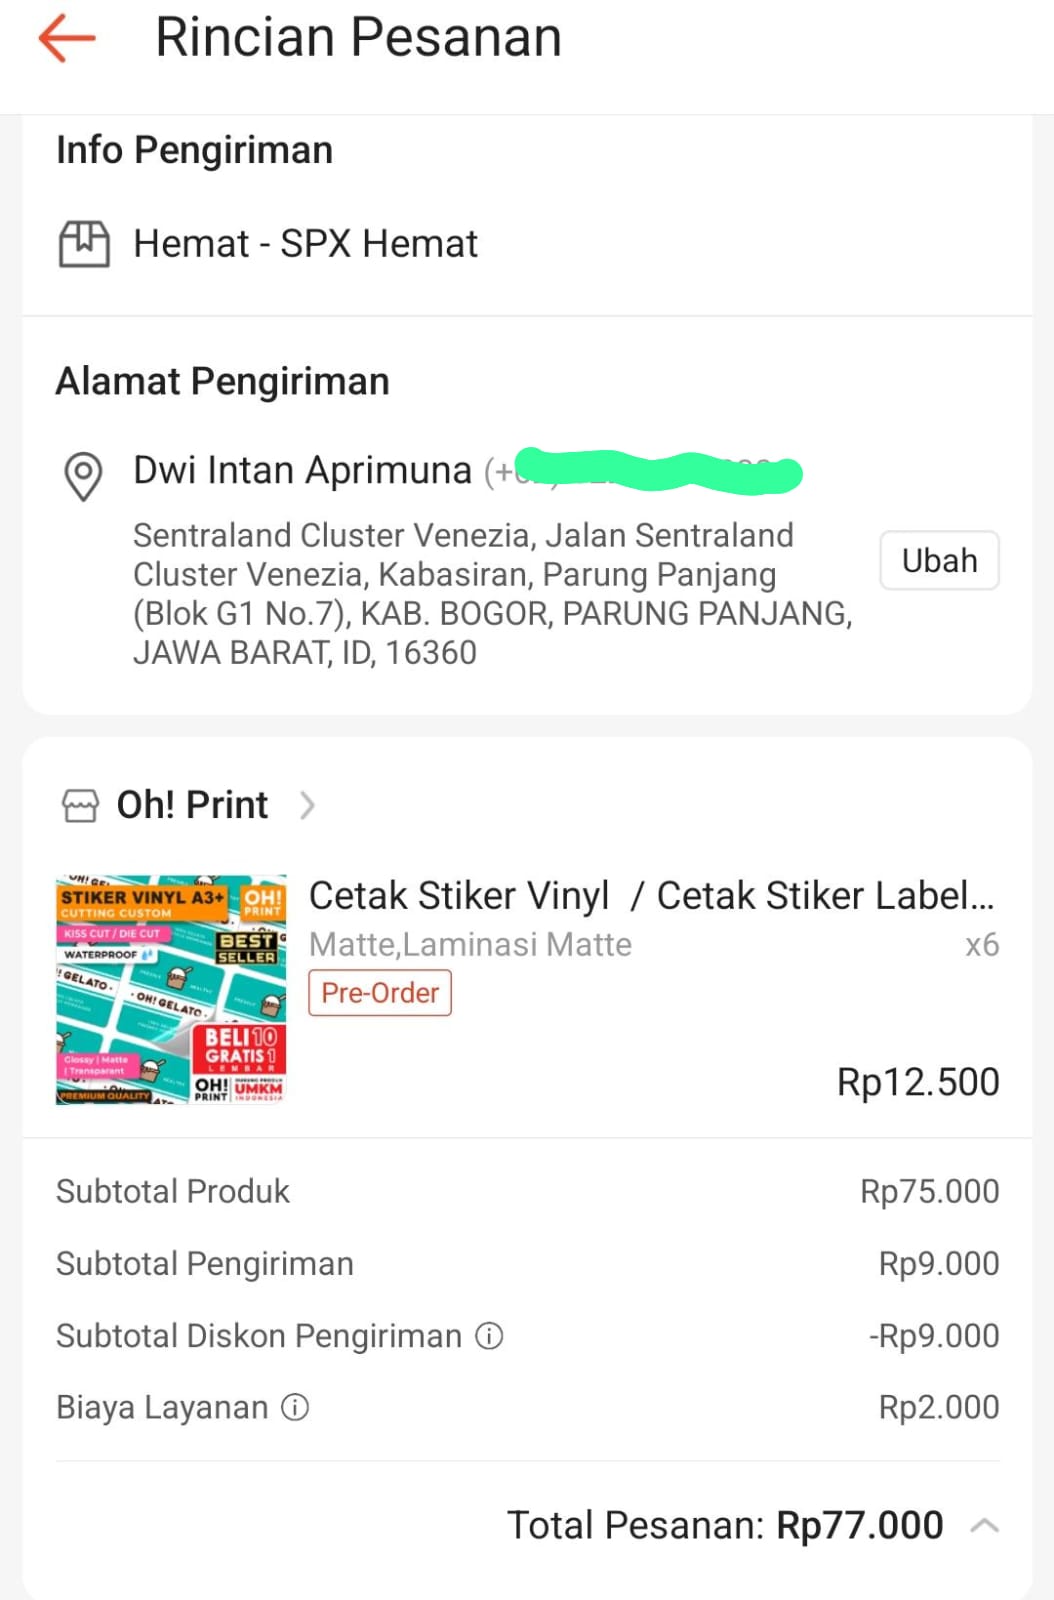Open Cetak Stiker Vinyl product title
The height and width of the screenshot is (1600, 1054).
click(x=651, y=896)
